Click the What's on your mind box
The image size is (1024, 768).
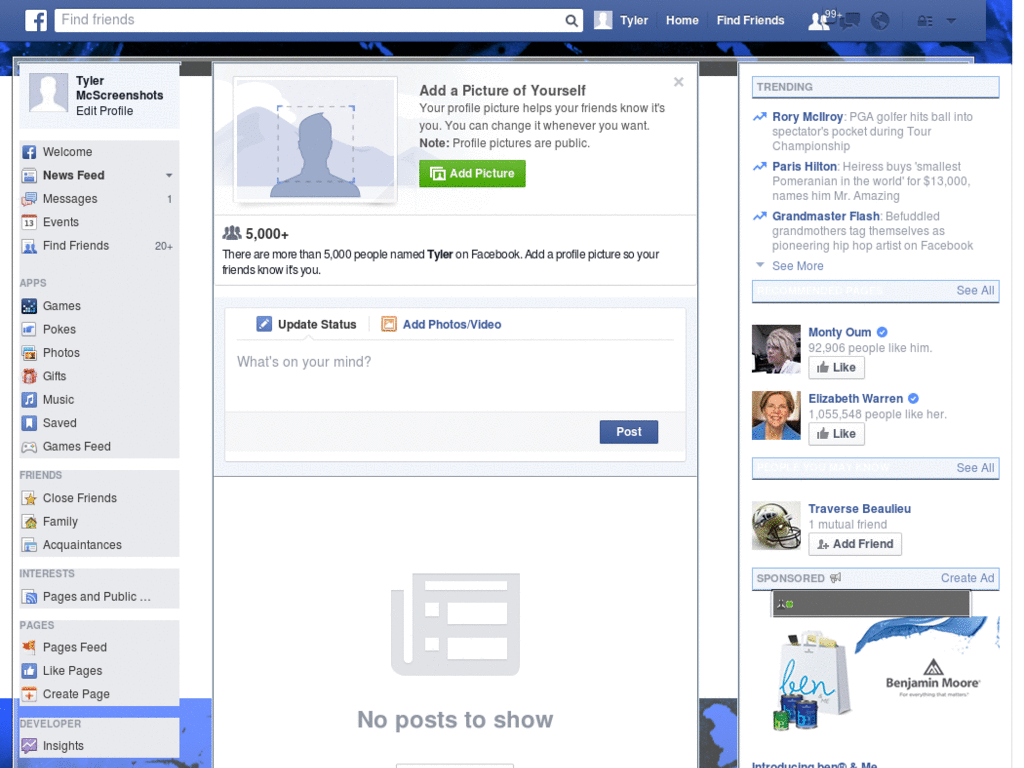[455, 376]
